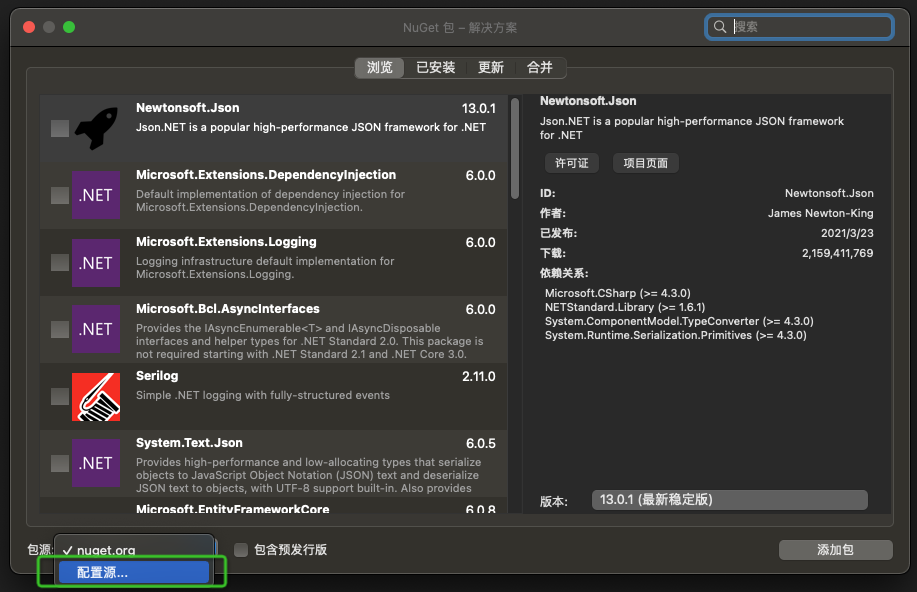This screenshot has height=592, width=917.
Task: Switch to the 更新 tab
Action: tap(491, 68)
